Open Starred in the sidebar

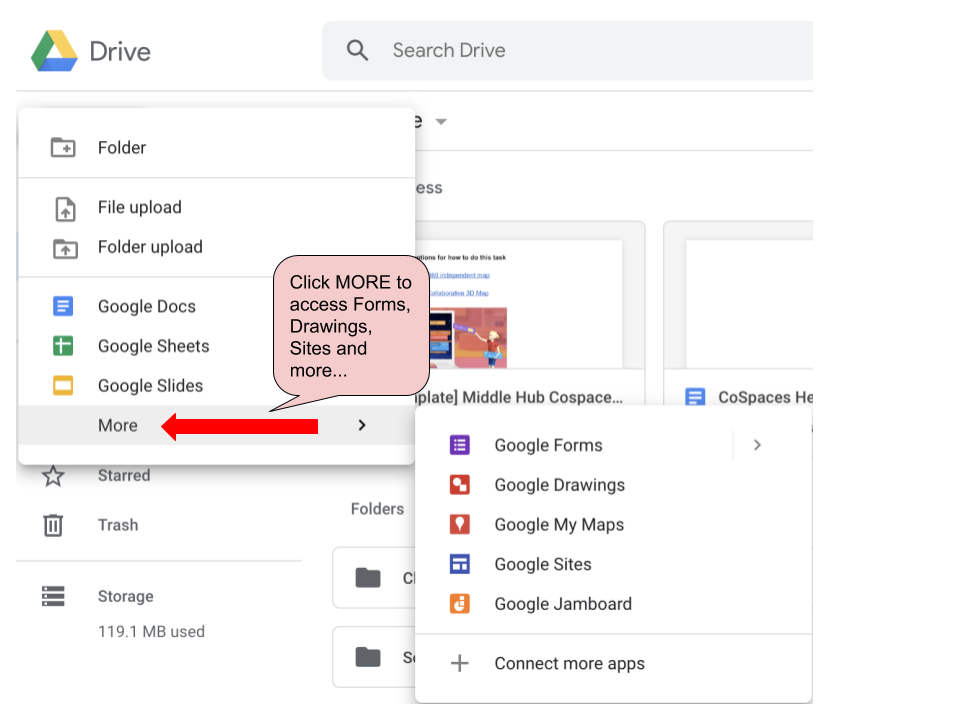click(x=124, y=476)
